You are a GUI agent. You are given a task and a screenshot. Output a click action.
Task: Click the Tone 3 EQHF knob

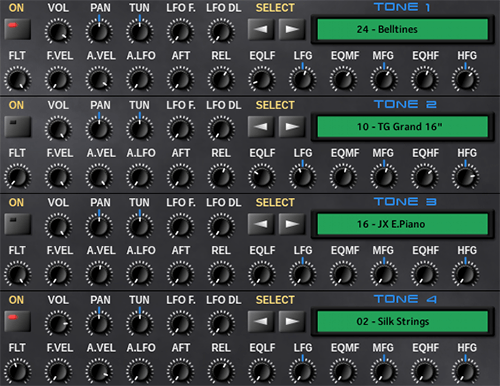pos(425,274)
